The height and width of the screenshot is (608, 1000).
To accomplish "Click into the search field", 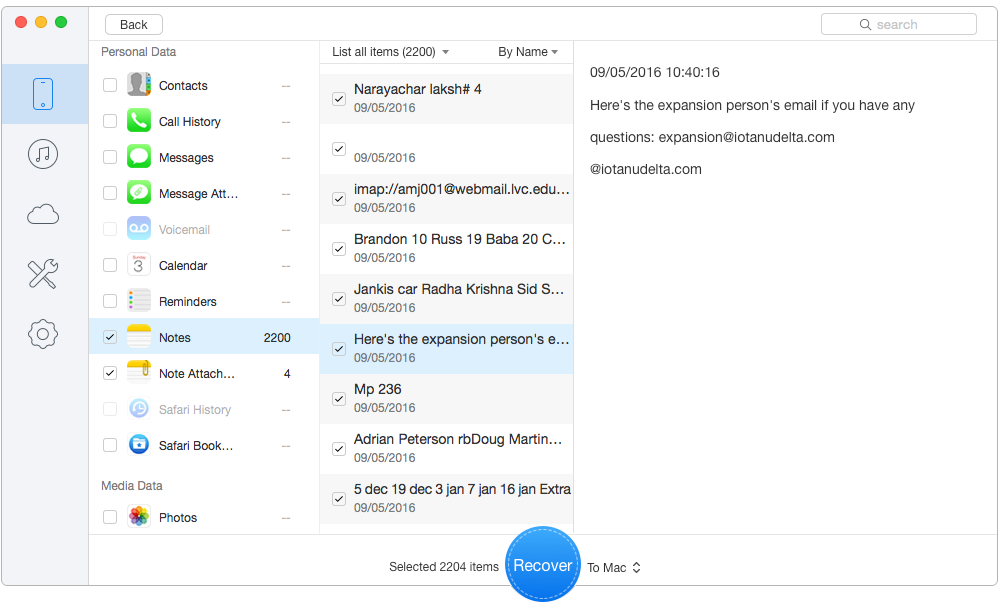I will pyautogui.click(x=899, y=24).
